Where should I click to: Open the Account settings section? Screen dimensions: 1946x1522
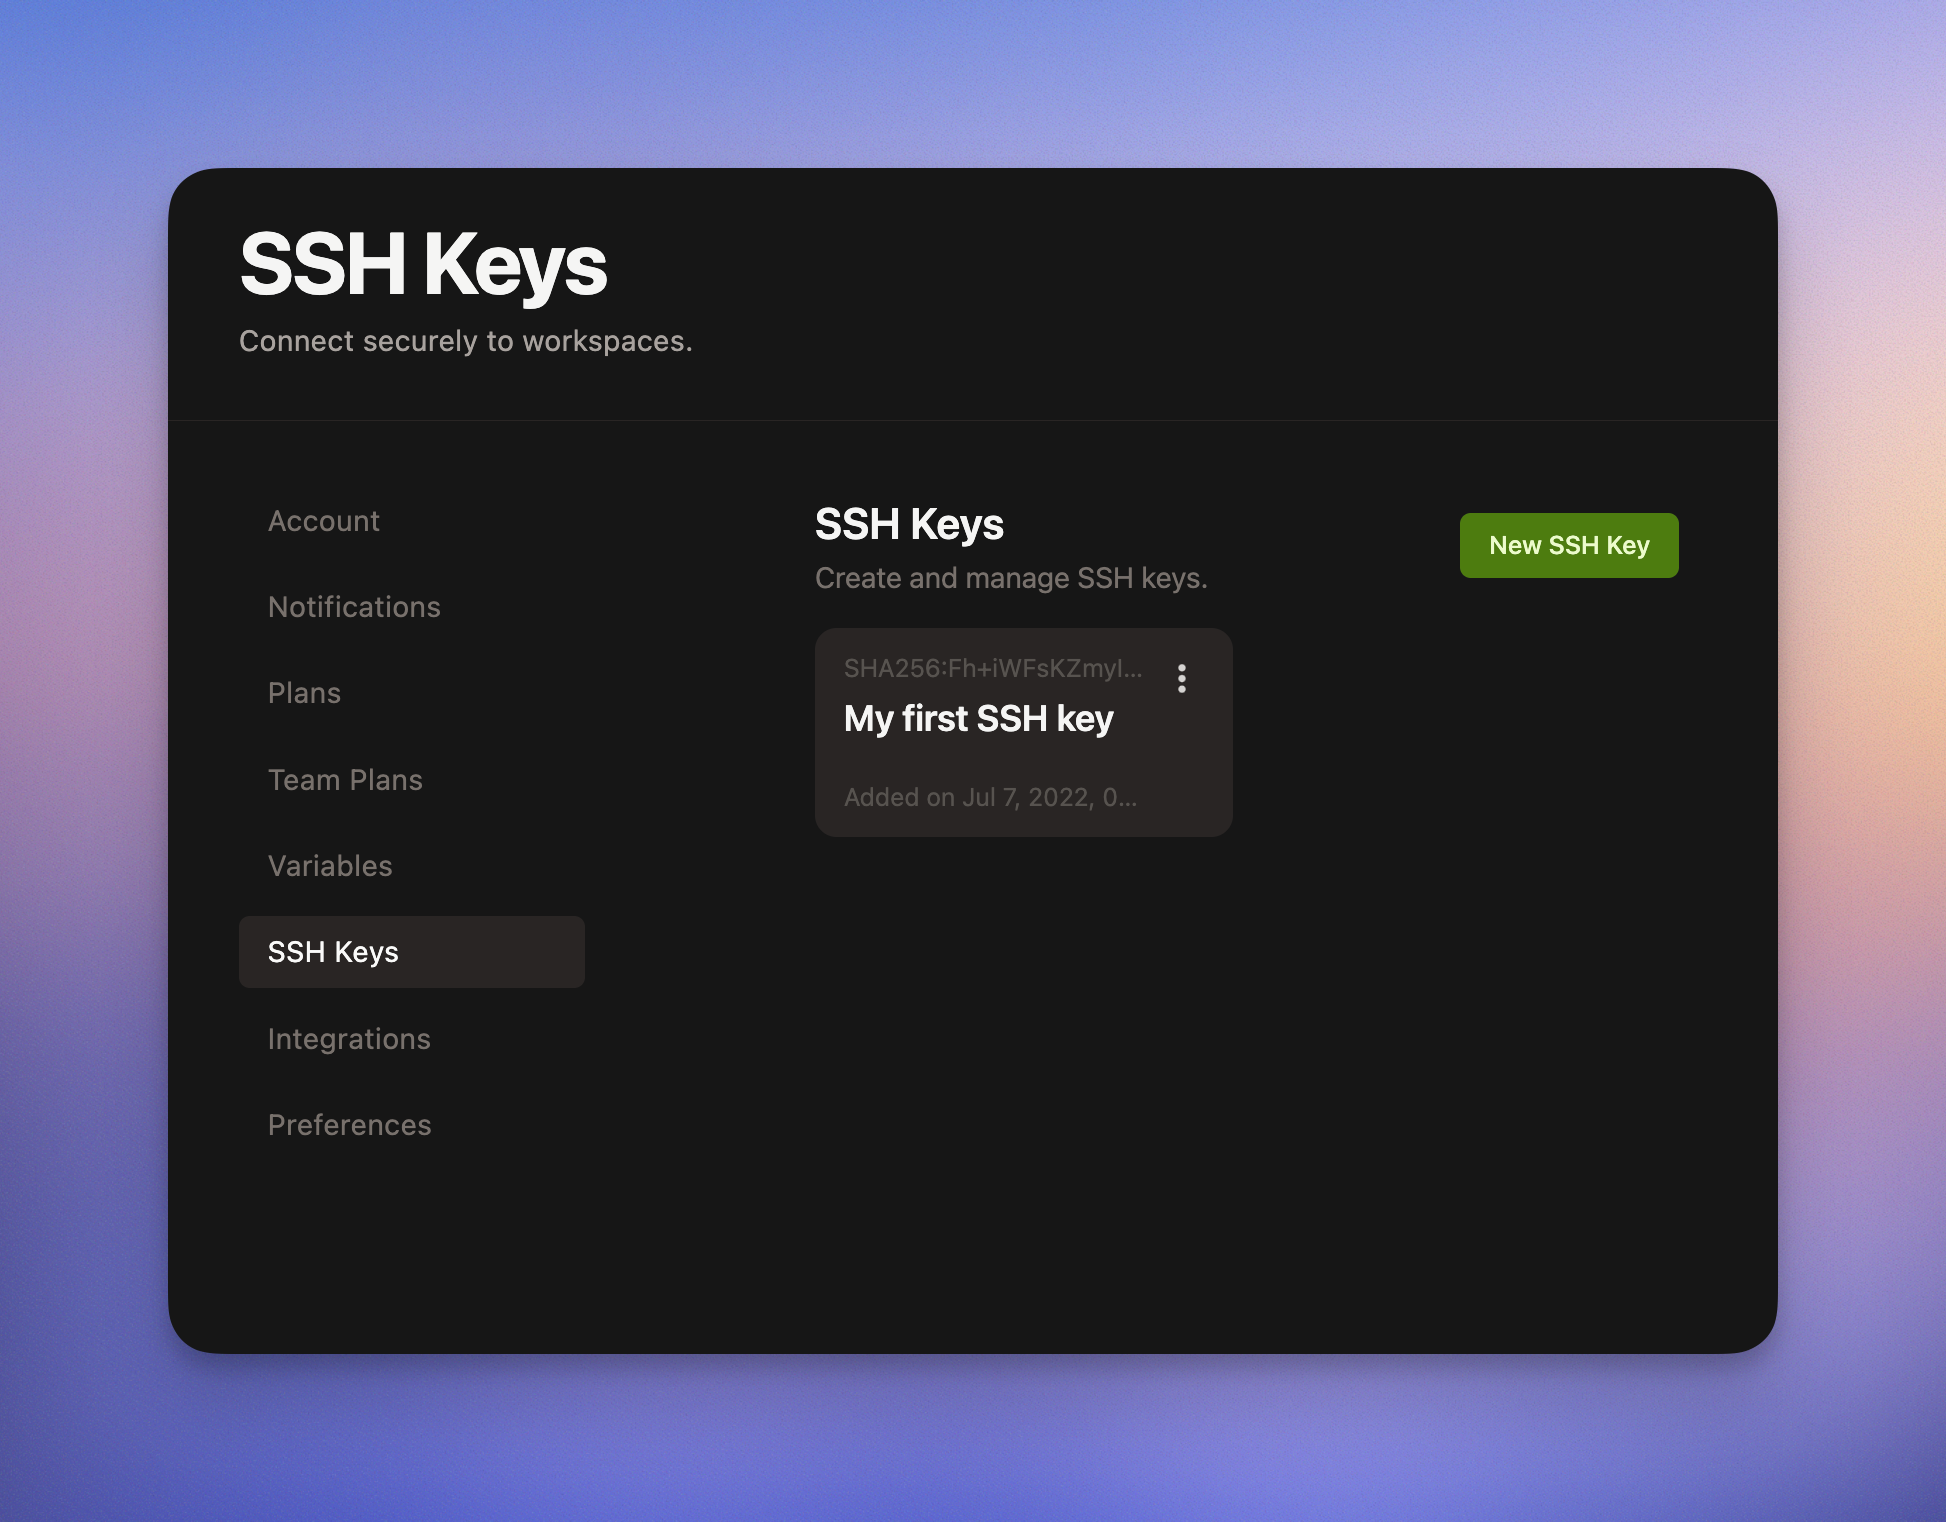click(x=324, y=521)
